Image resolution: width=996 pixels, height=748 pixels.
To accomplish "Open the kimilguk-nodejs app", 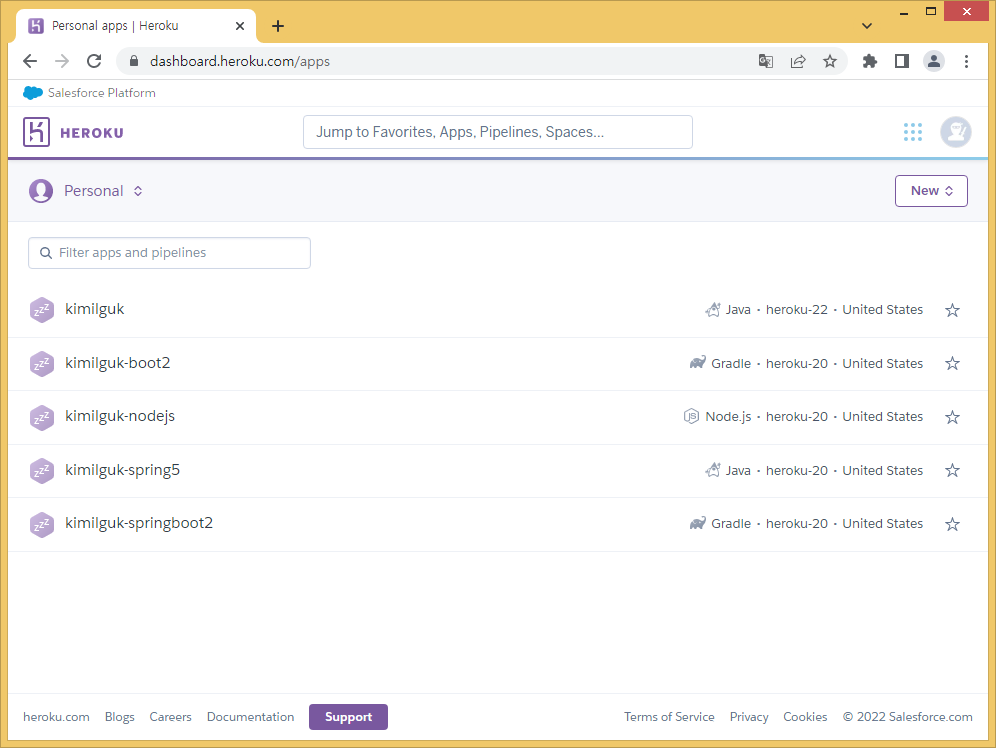I will [x=119, y=416].
